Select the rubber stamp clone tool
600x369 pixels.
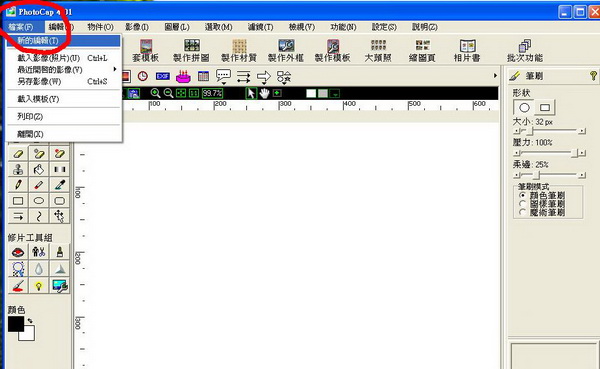18,170
